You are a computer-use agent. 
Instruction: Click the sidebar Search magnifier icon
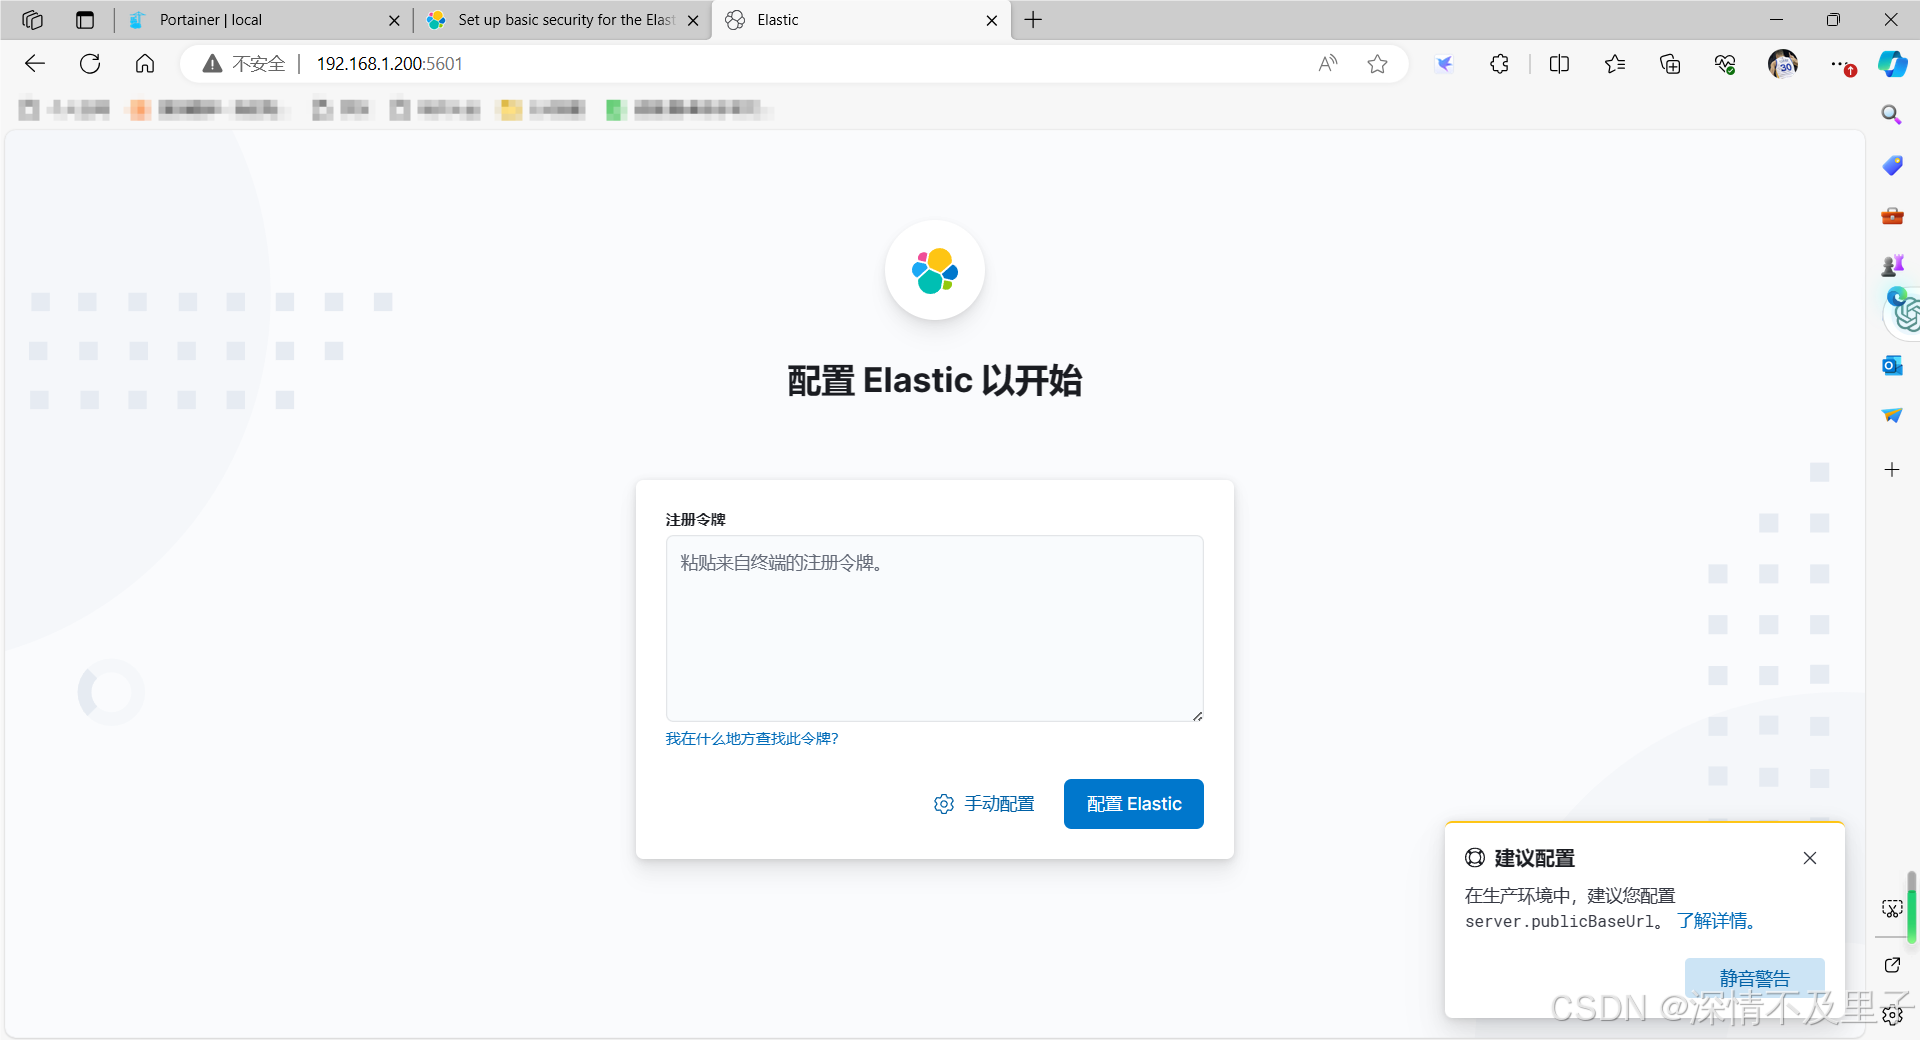[1891, 115]
